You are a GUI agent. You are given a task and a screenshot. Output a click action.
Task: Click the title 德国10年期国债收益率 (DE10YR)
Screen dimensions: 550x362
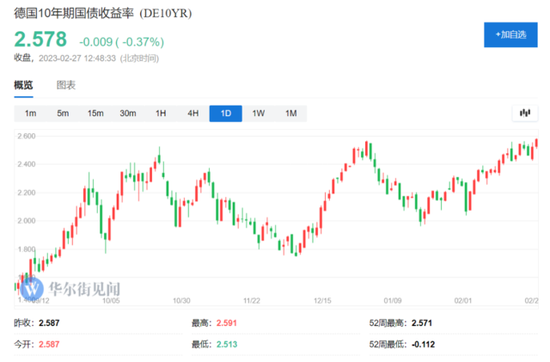click(103, 13)
